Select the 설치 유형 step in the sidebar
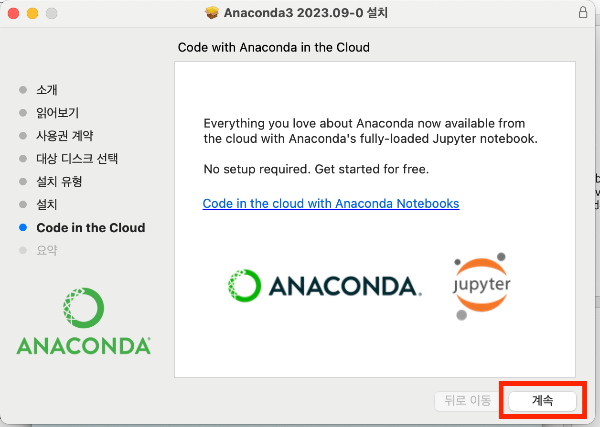The width and height of the screenshot is (600, 427). (59, 181)
